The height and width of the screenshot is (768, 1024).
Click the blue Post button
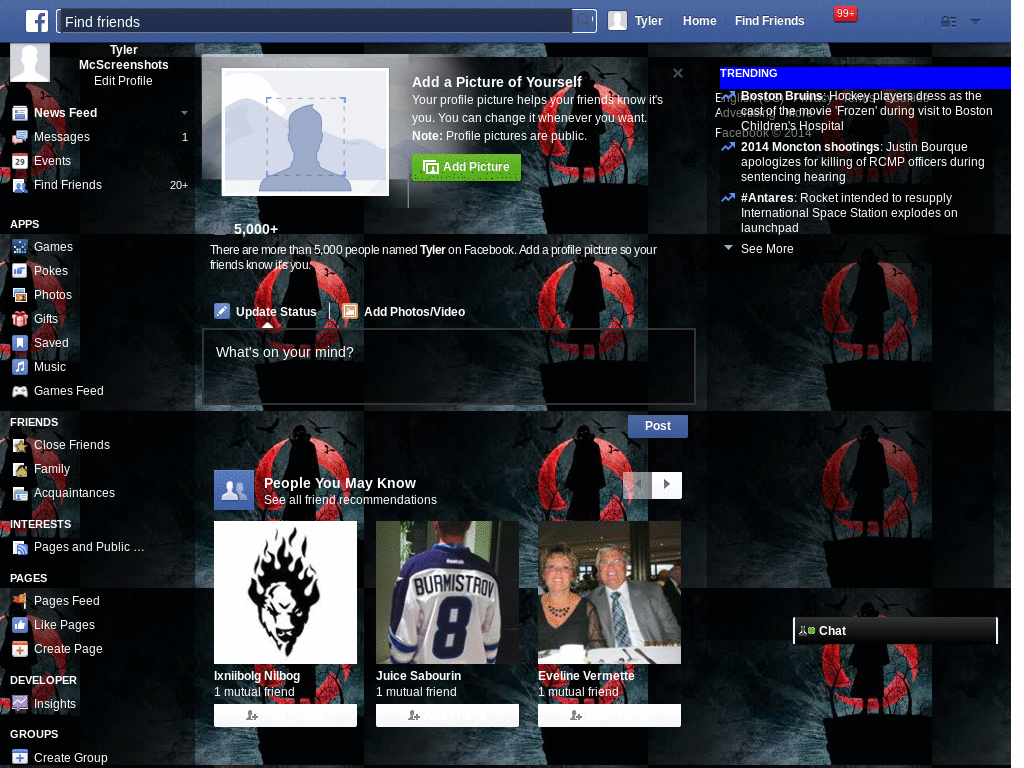[658, 426]
